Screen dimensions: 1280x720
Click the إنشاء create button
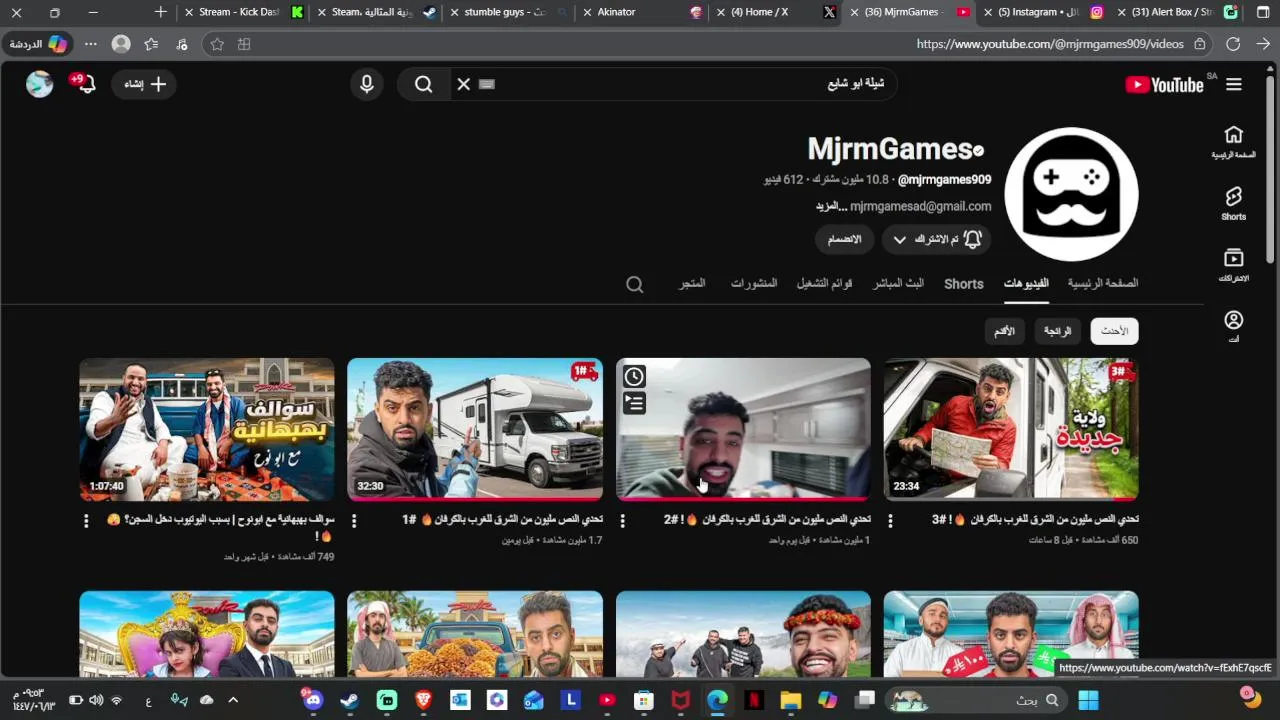(145, 84)
